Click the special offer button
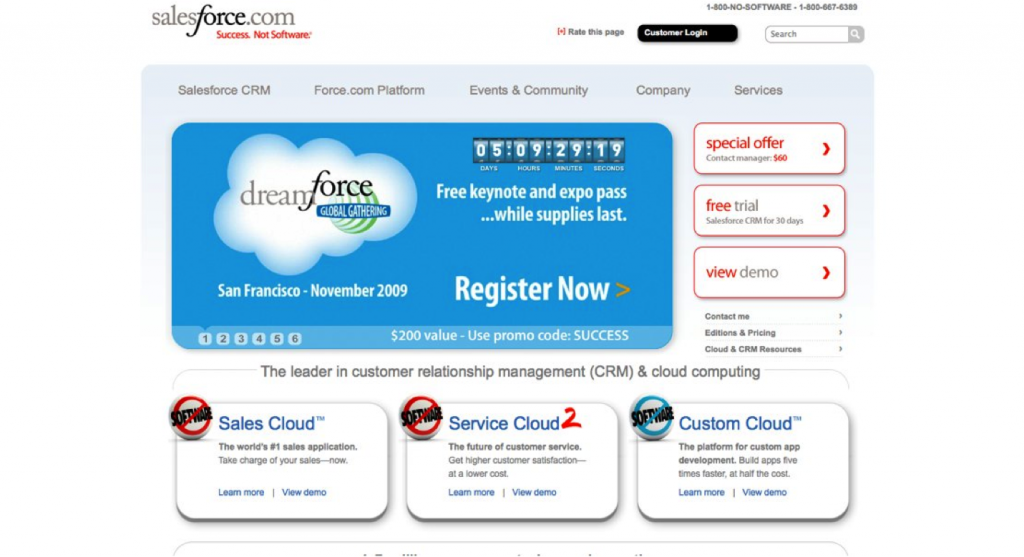1024x557 pixels. click(769, 149)
